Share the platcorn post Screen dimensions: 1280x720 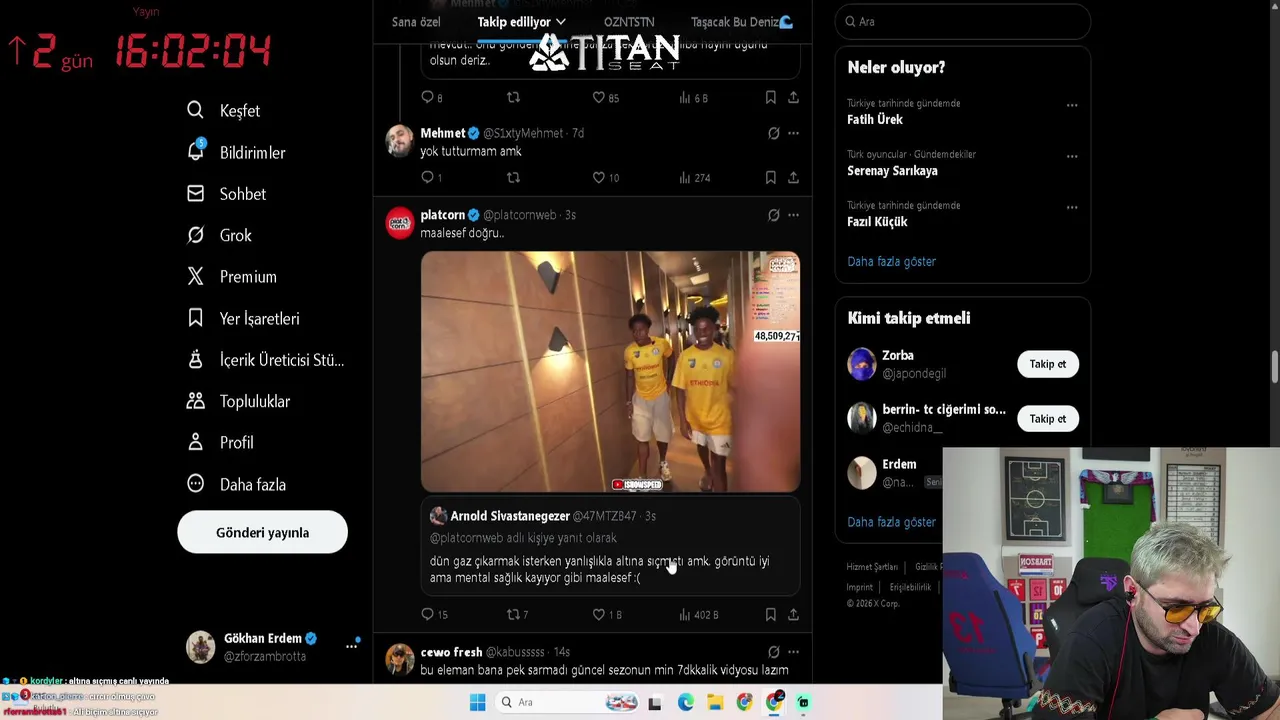click(793, 614)
